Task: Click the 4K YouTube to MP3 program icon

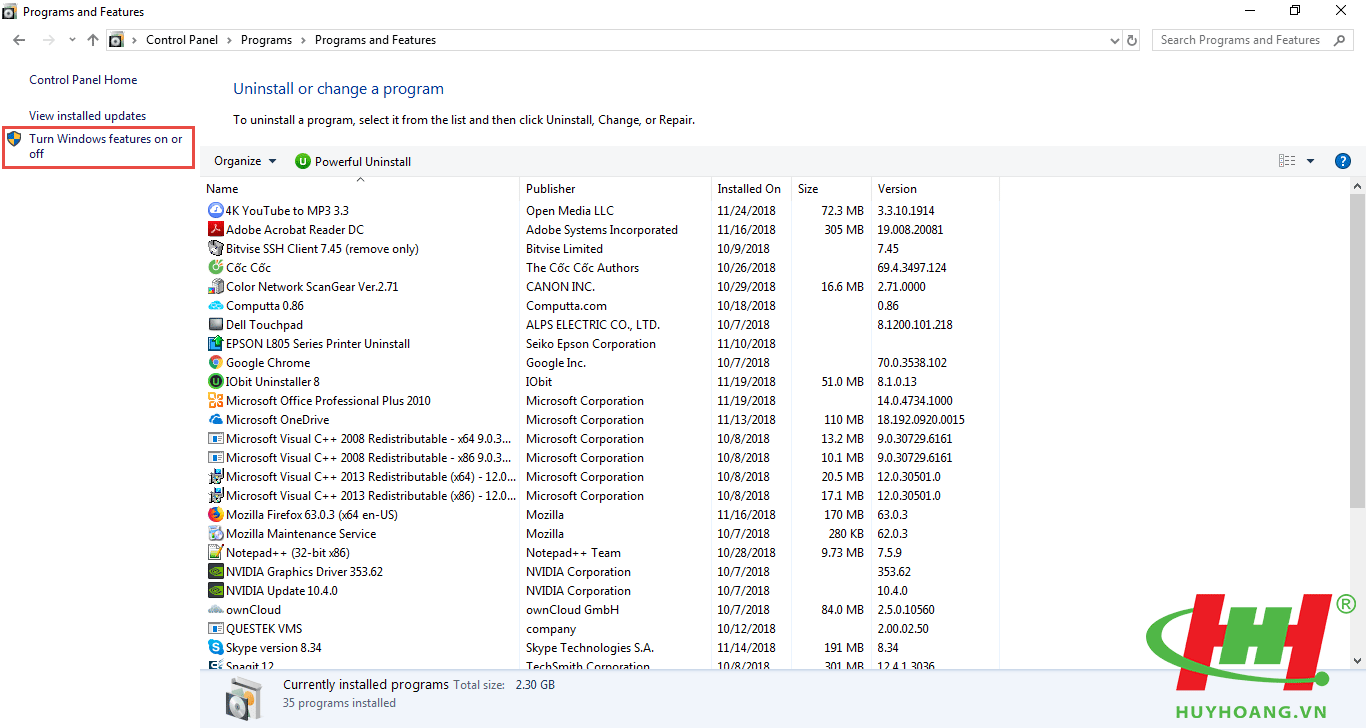Action: 215,210
